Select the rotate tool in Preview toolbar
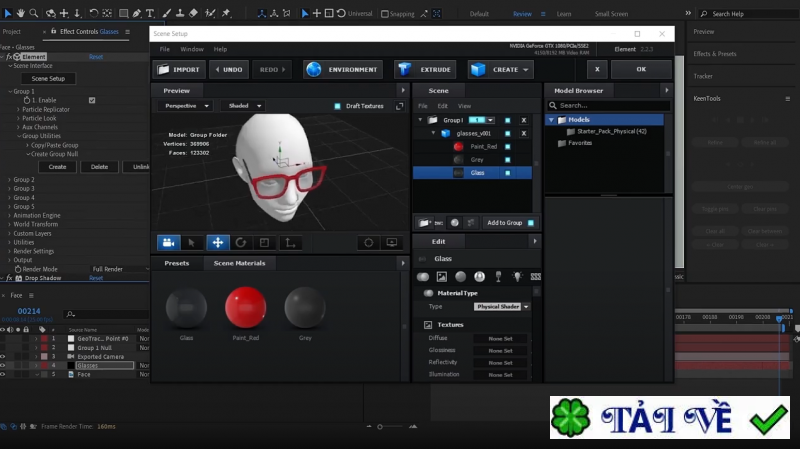 241,242
